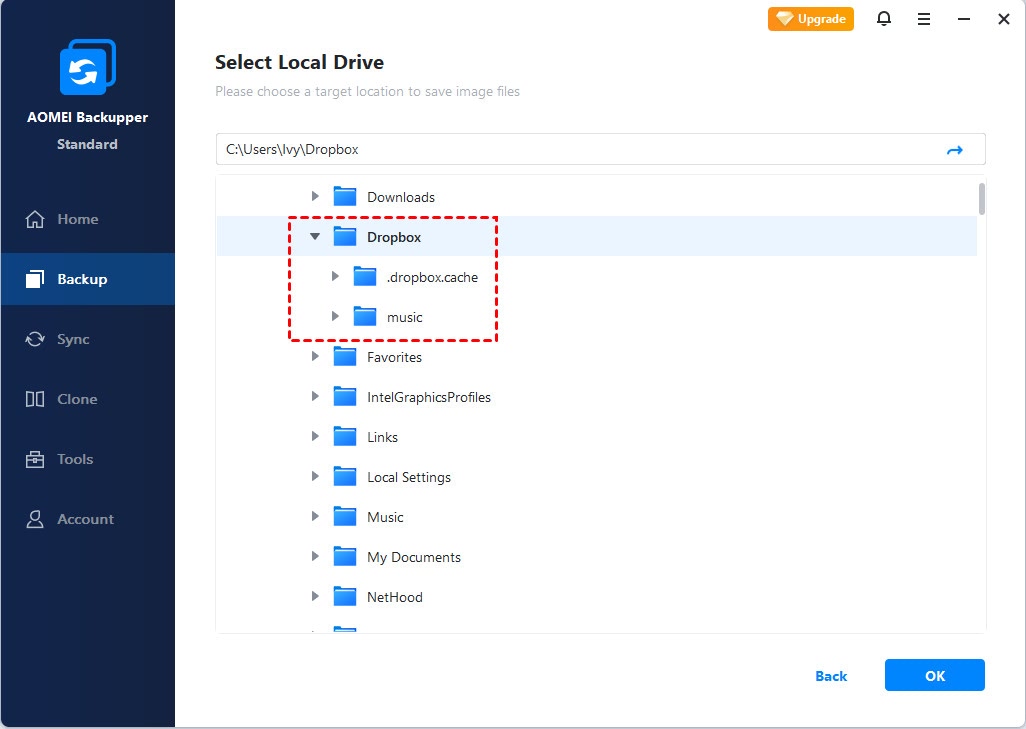Screen dimensions: 1026x729
Task: Click the Backup icon in sidebar
Action: (x=35, y=279)
